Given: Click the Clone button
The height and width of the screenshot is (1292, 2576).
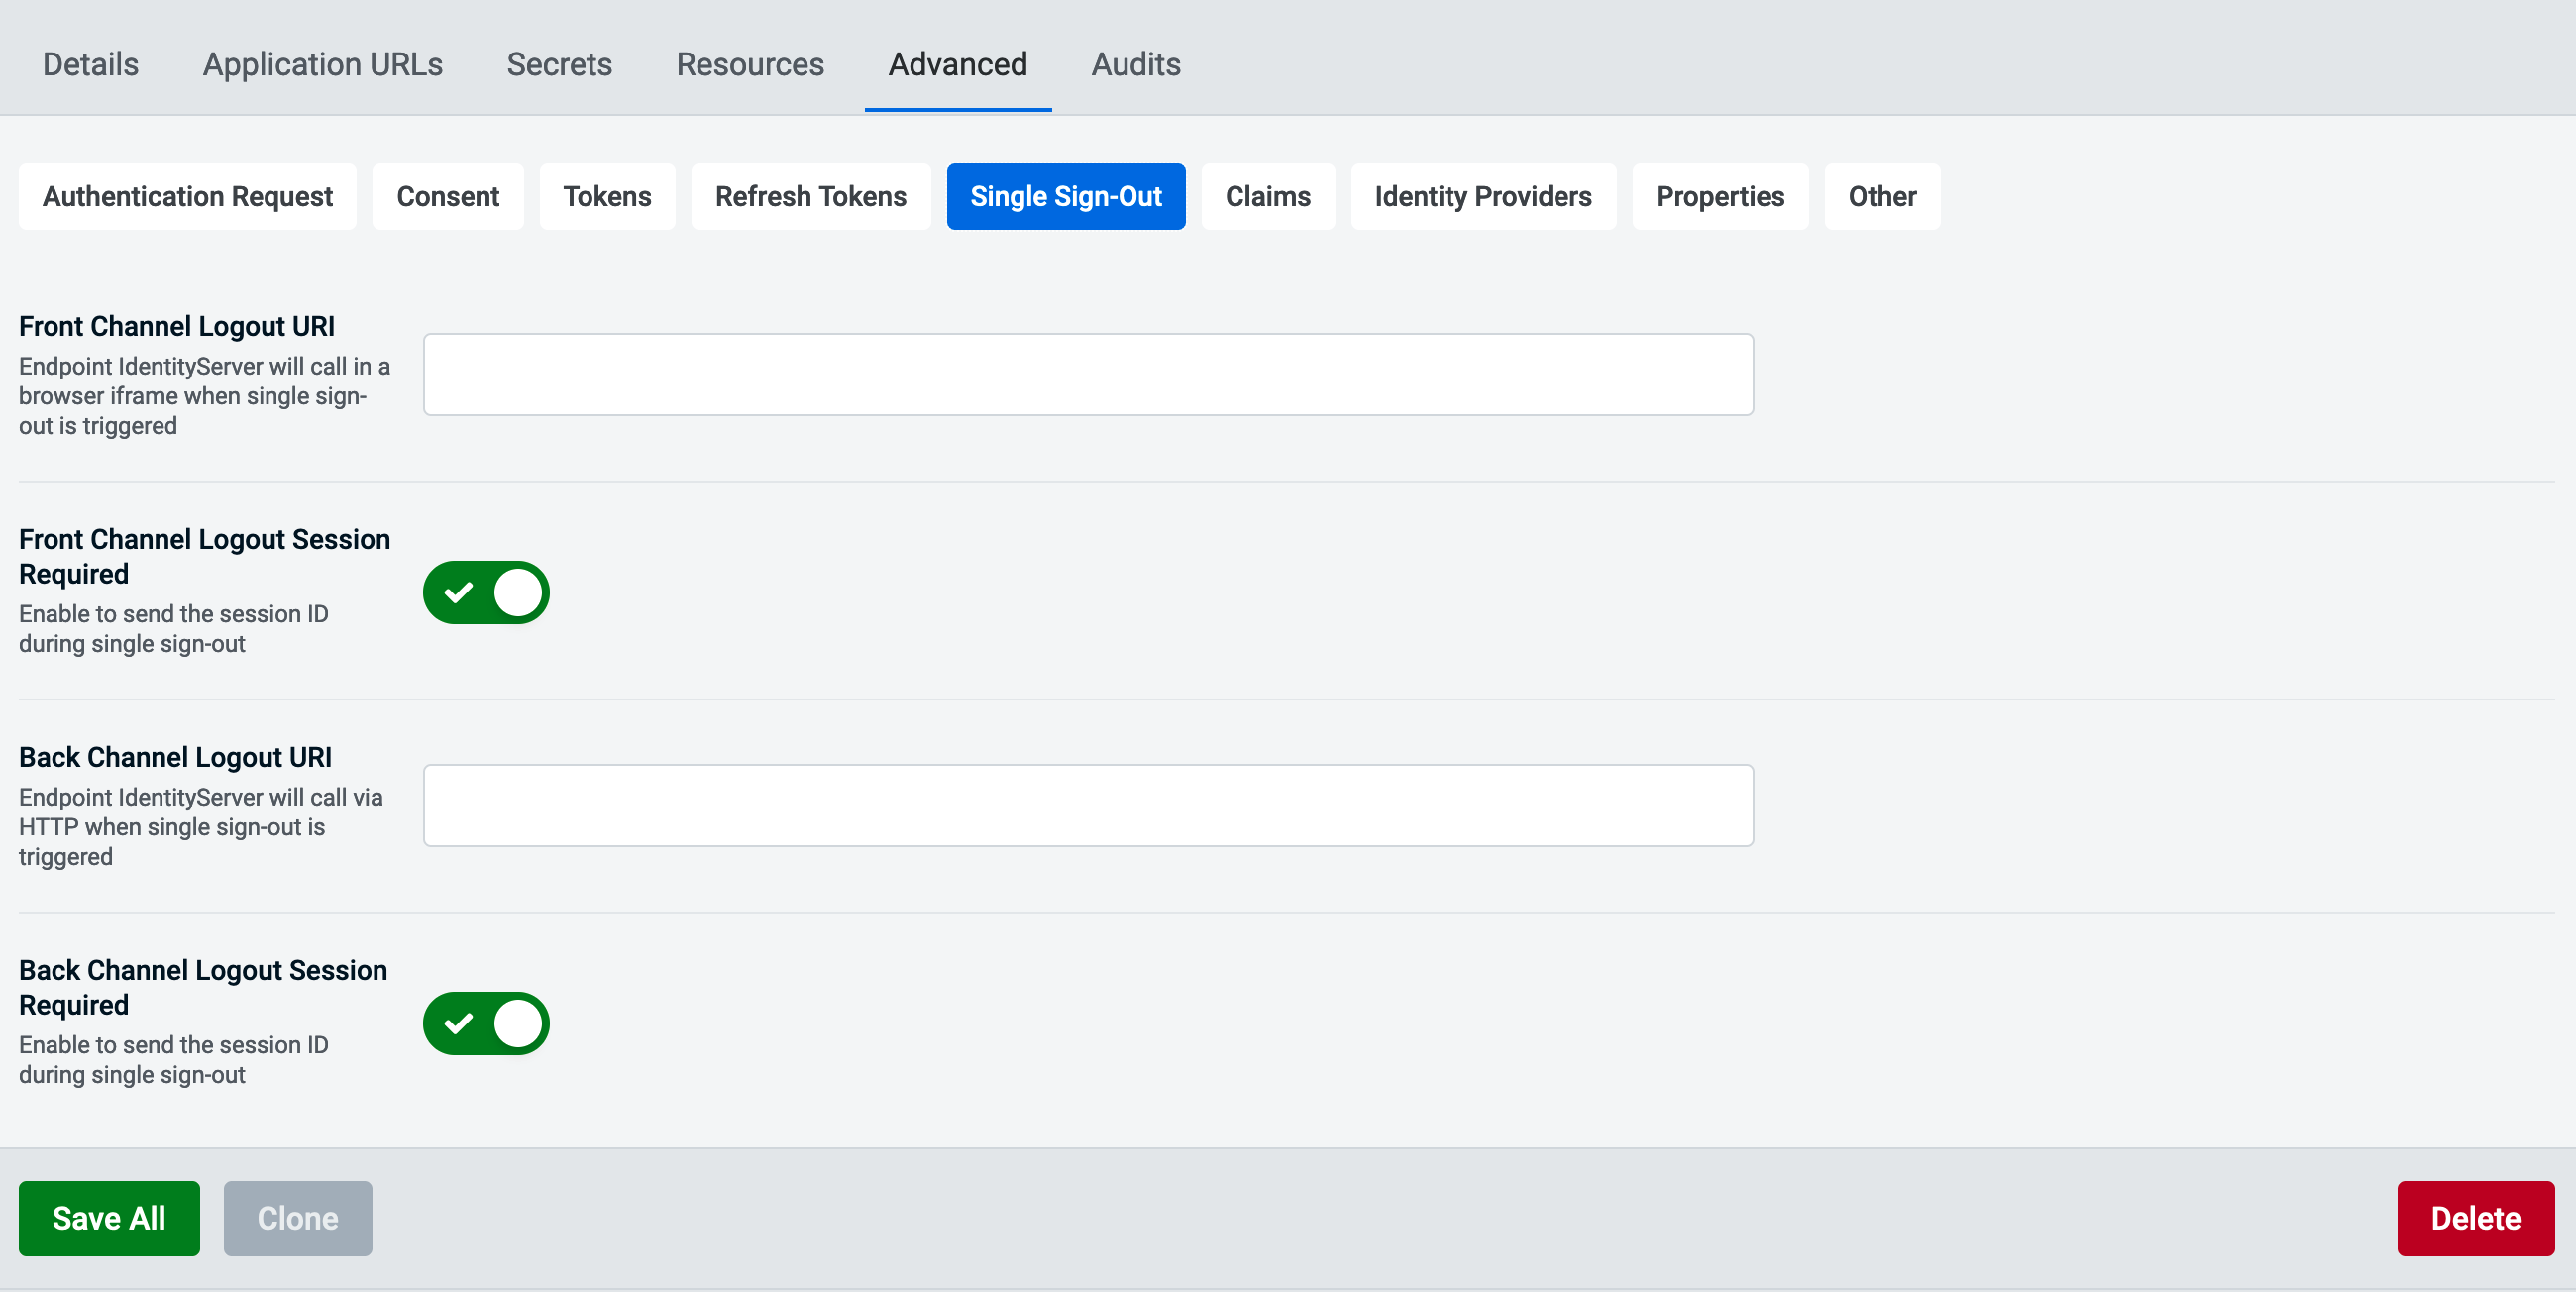Looking at the screenshot, I should 296,1218.
